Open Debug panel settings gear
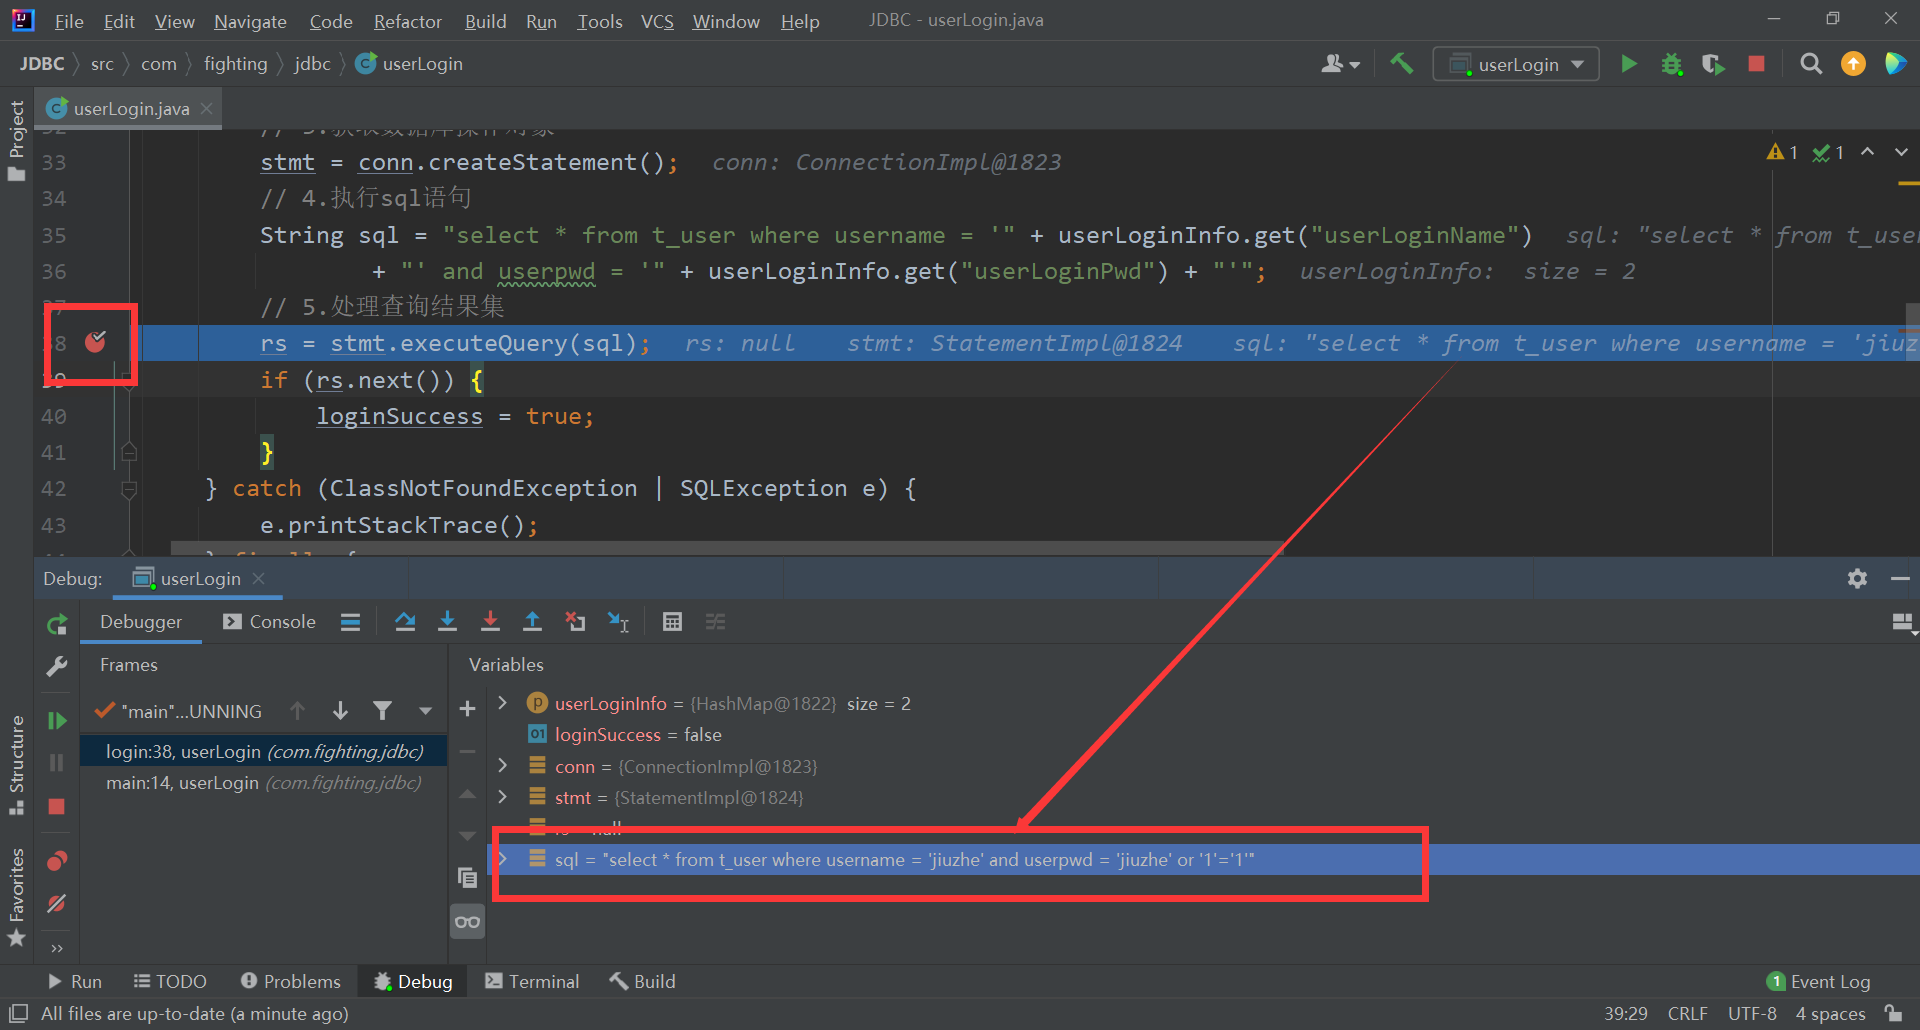1920x1030 pixels. (1857, 578)
